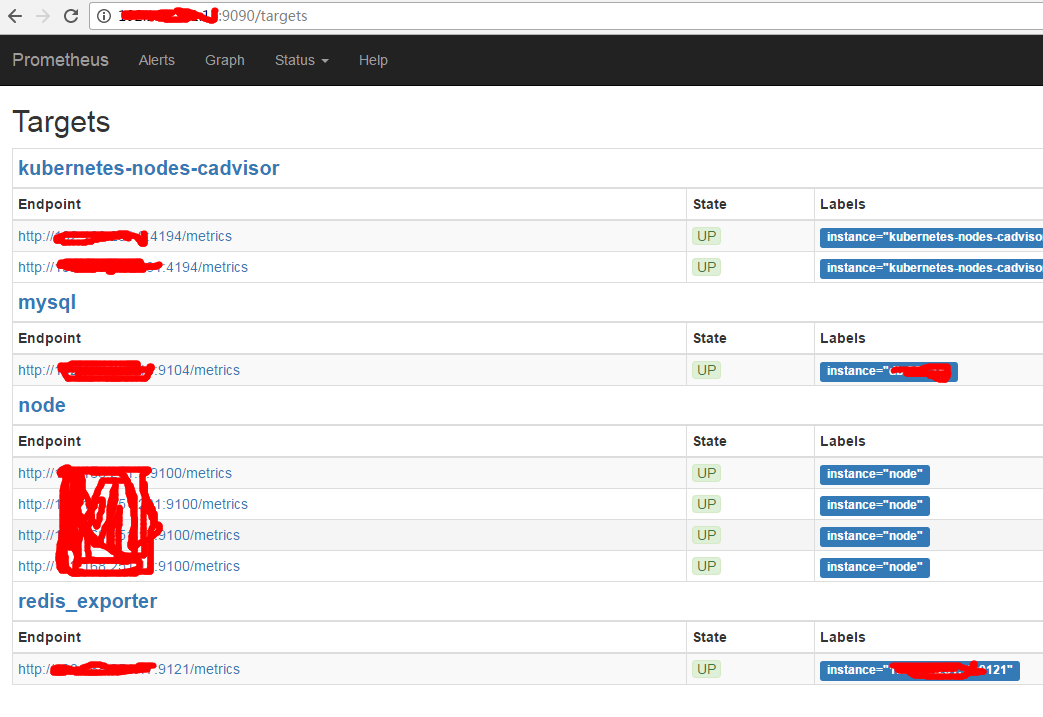Click instance="node" label in first node row
Image resolution: width=1043 pixels, height=717 pixels.
[x=875, y=474]
